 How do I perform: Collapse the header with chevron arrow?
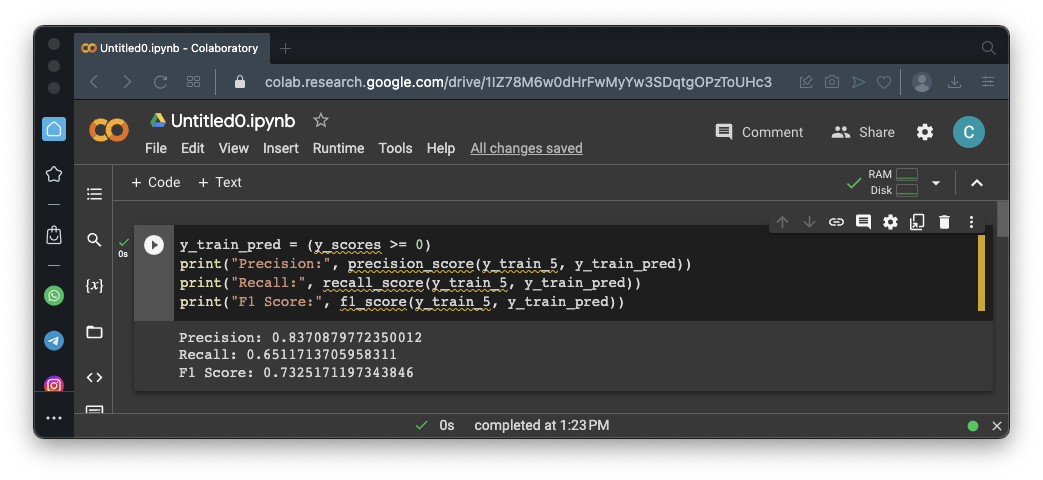point(977,183)
